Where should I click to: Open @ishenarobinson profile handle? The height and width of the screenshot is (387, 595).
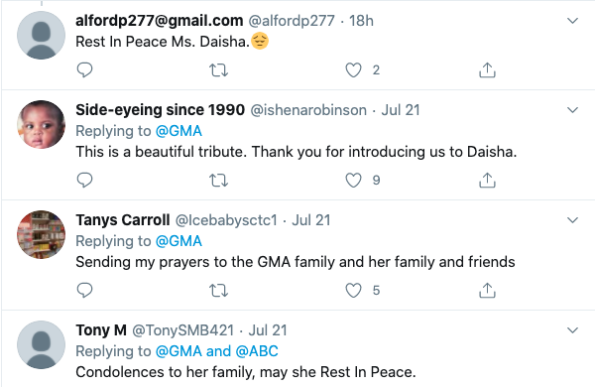click(x=309, y=110)
